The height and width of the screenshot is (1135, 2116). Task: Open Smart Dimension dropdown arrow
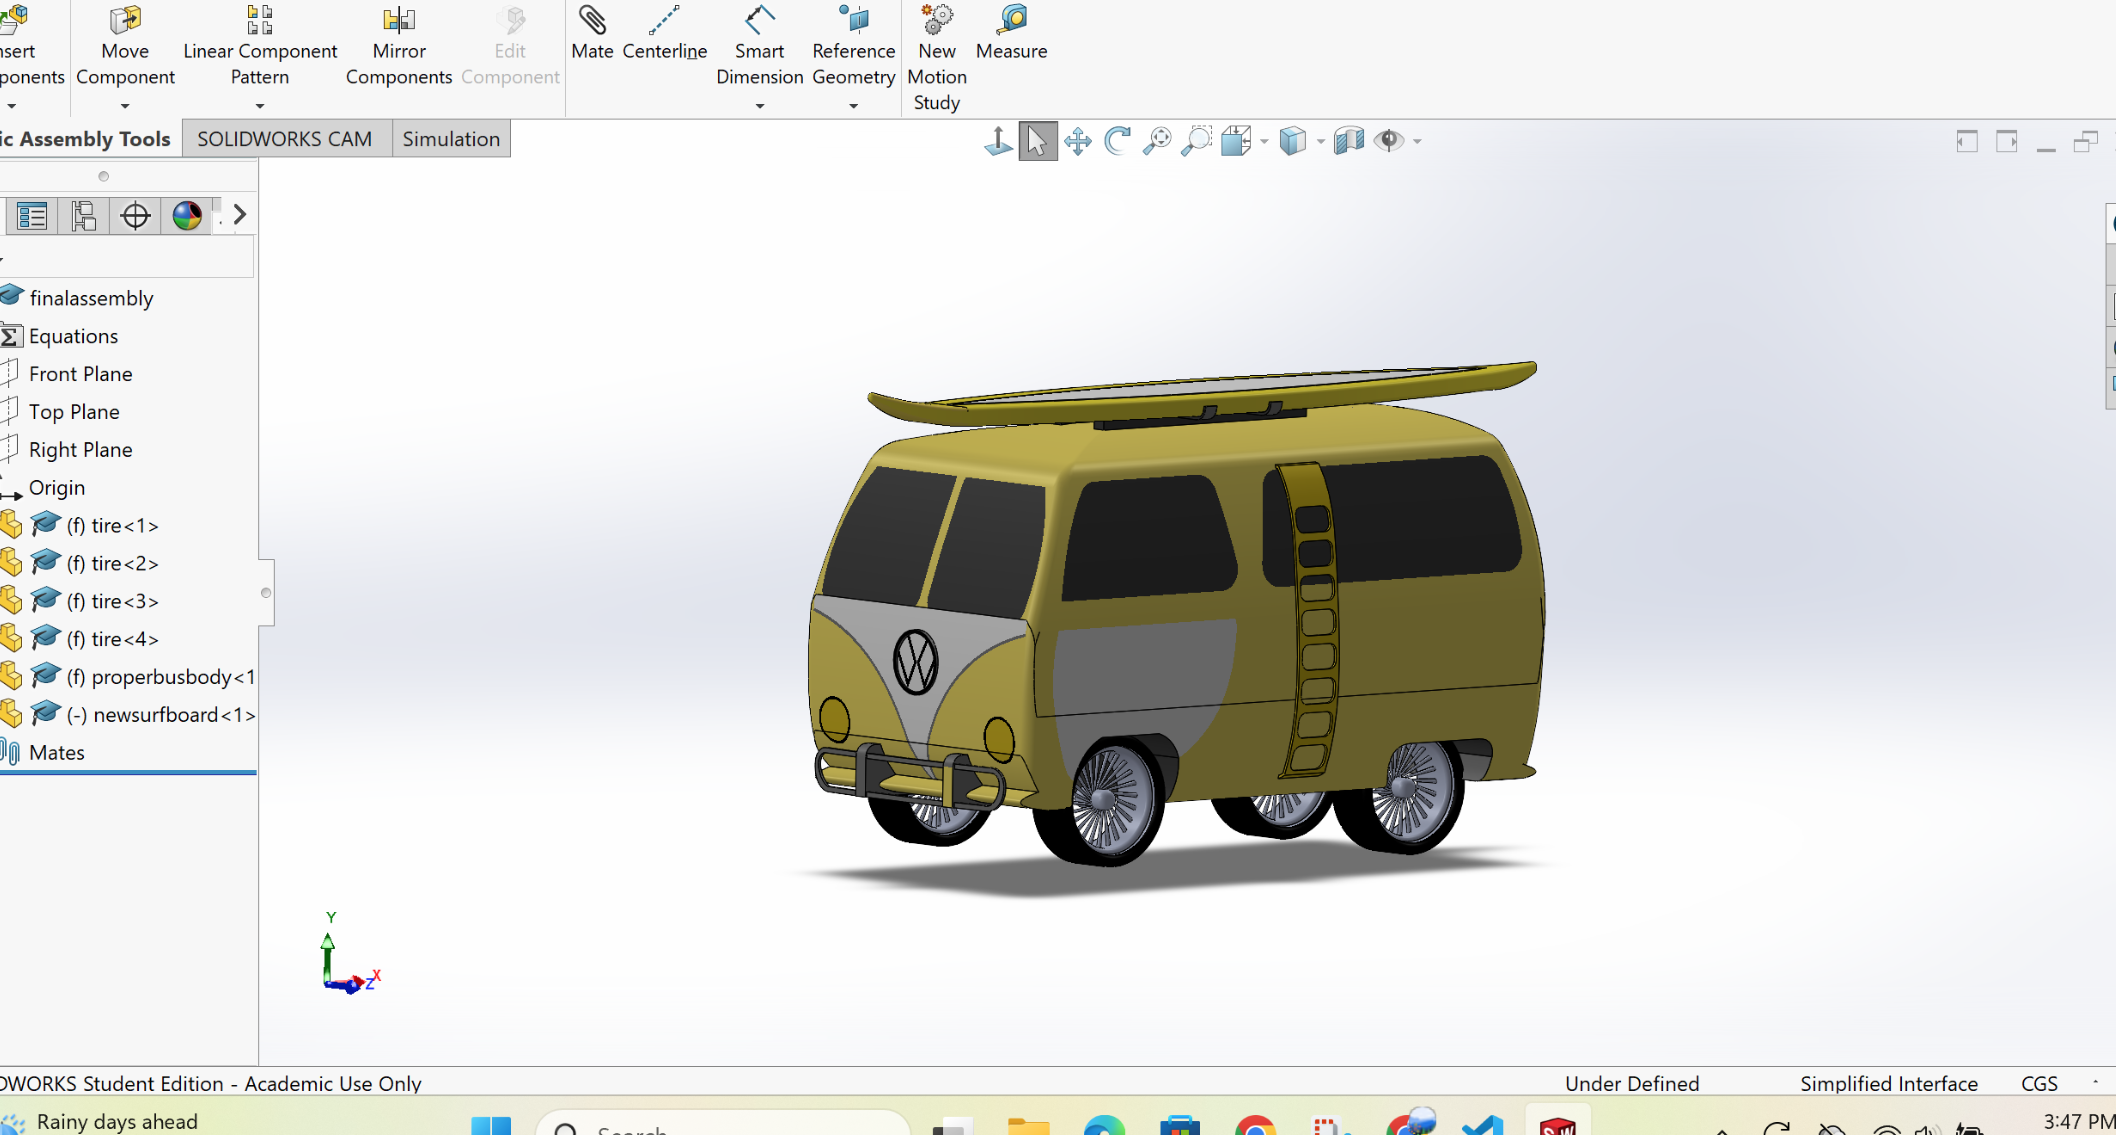pos(760,106)
